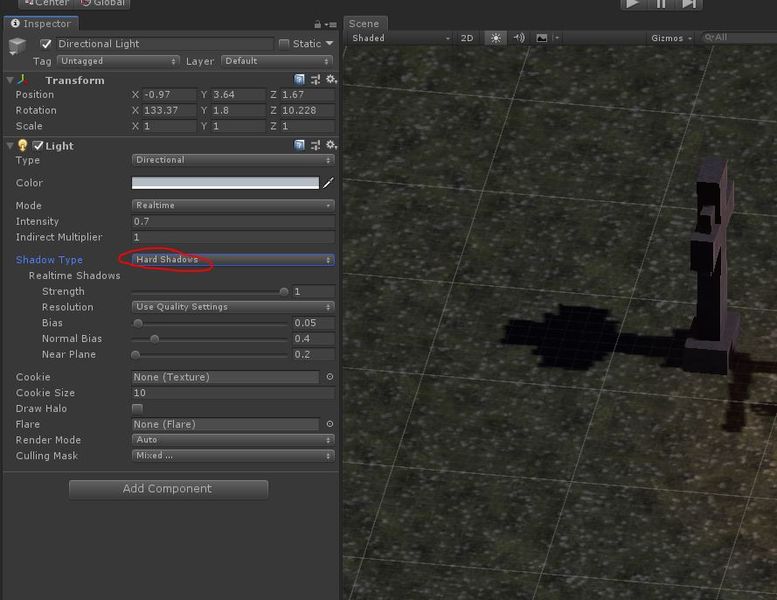Click the Play button in the toolbar
The height and width of the screenshot is (600, 777).
pyautogui.click(x=633, y=4)
